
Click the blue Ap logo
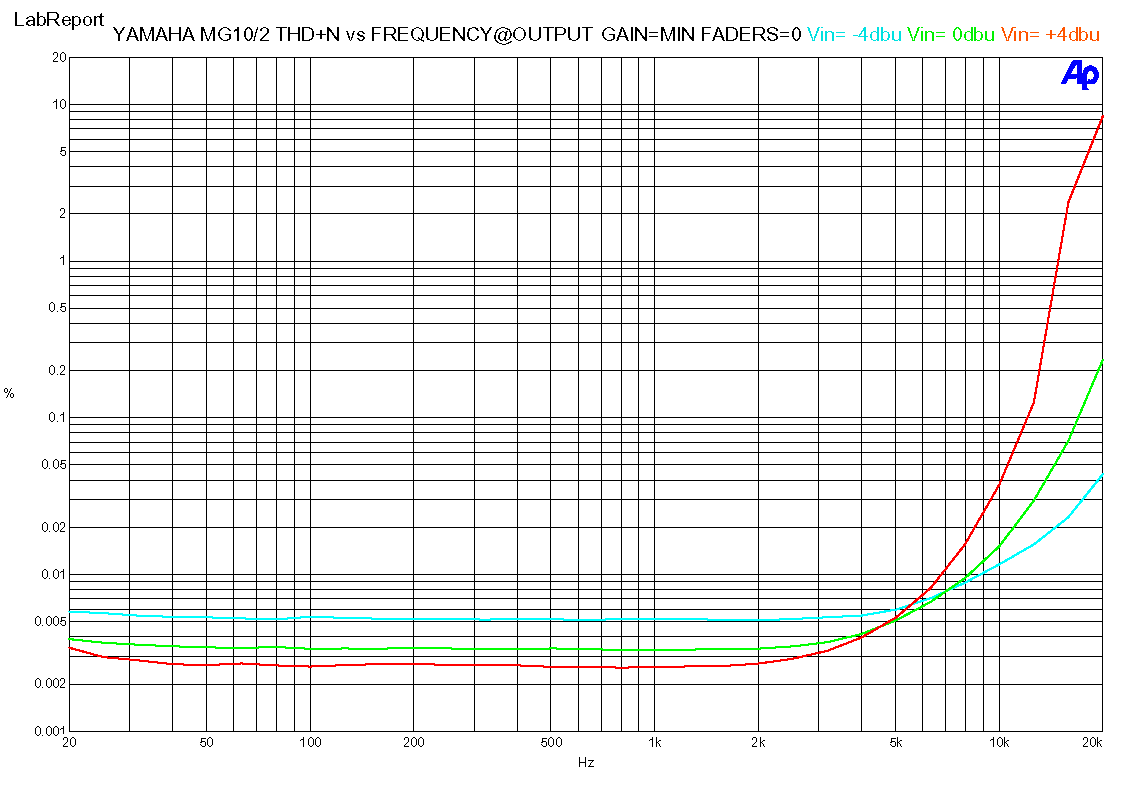tap(1079, 74)
